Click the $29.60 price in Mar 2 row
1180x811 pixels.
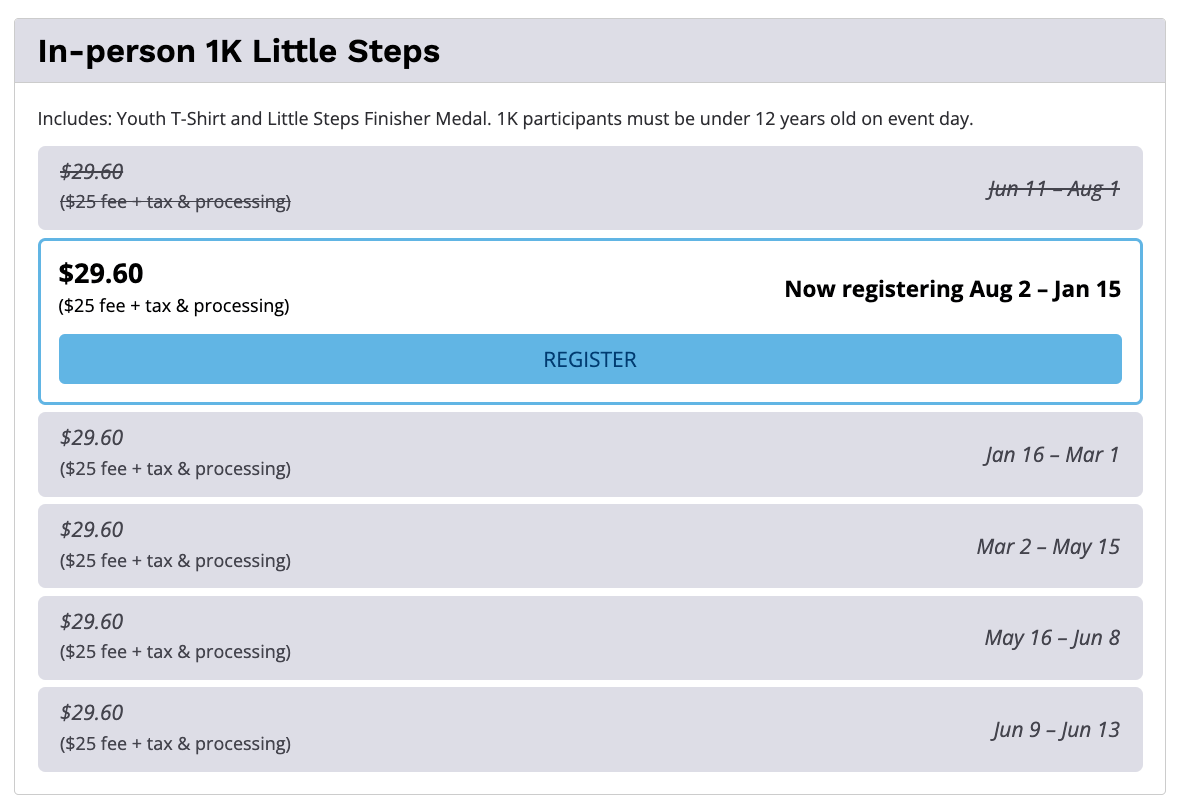(92, 529)
